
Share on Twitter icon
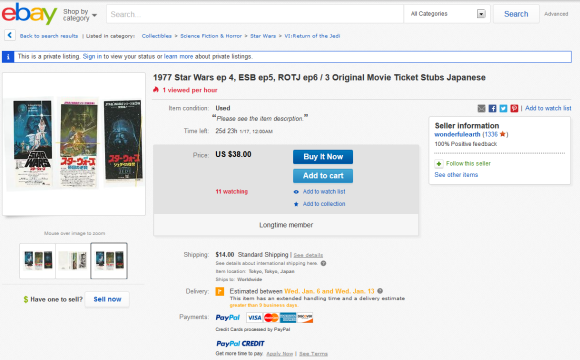(503, 108)
